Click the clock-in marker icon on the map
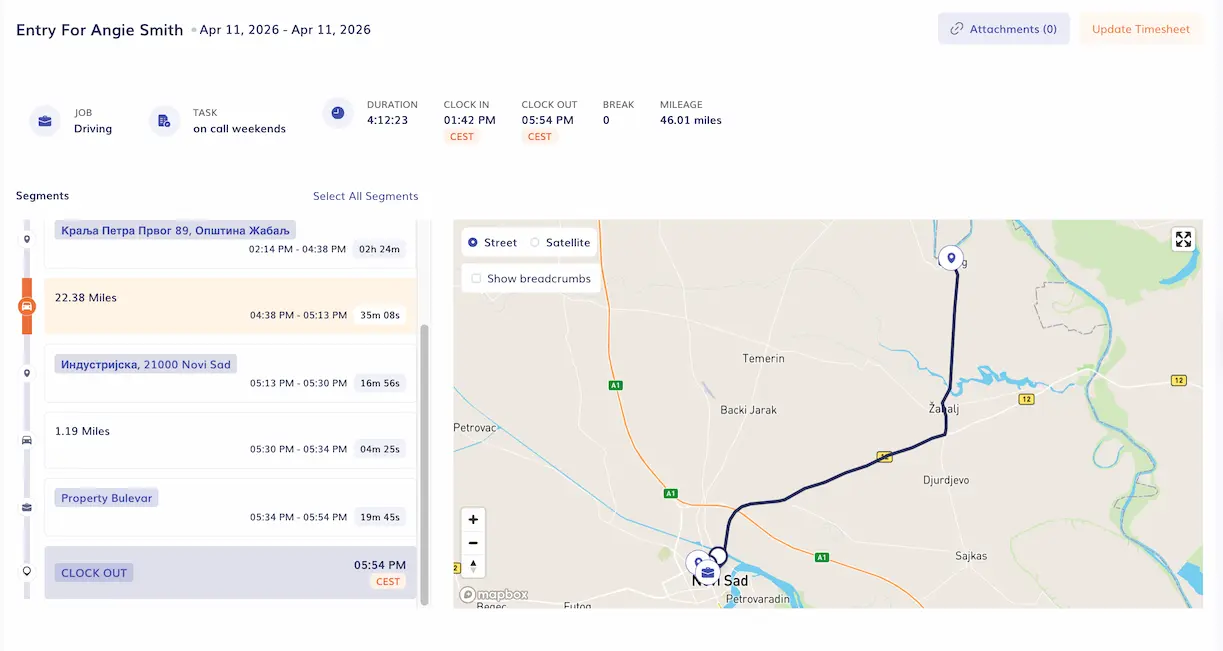The image size is (1223, 651). [950, 257]
